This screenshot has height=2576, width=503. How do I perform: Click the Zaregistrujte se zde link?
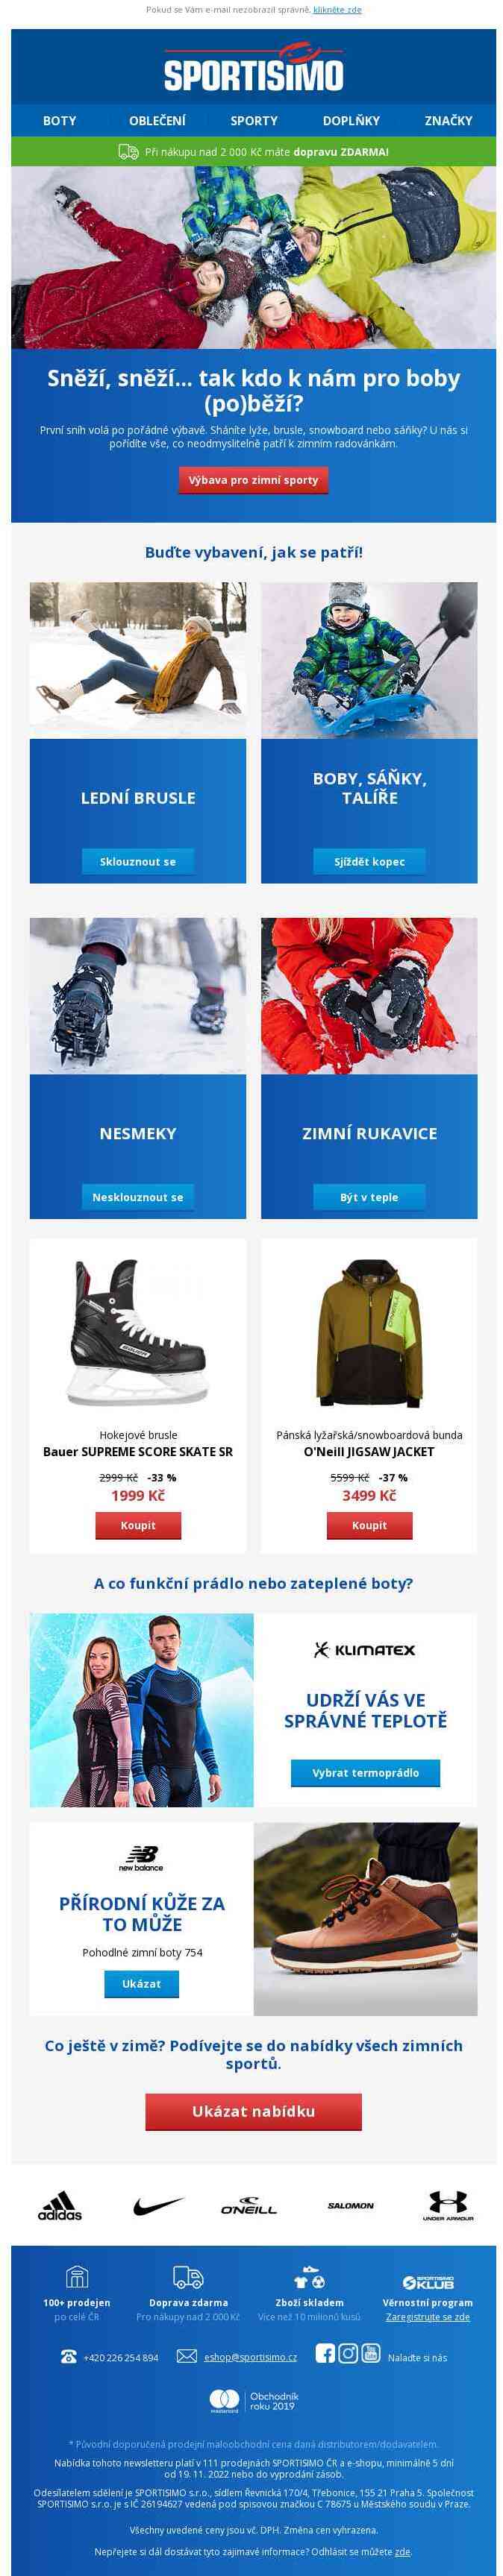coord(427,2317)
